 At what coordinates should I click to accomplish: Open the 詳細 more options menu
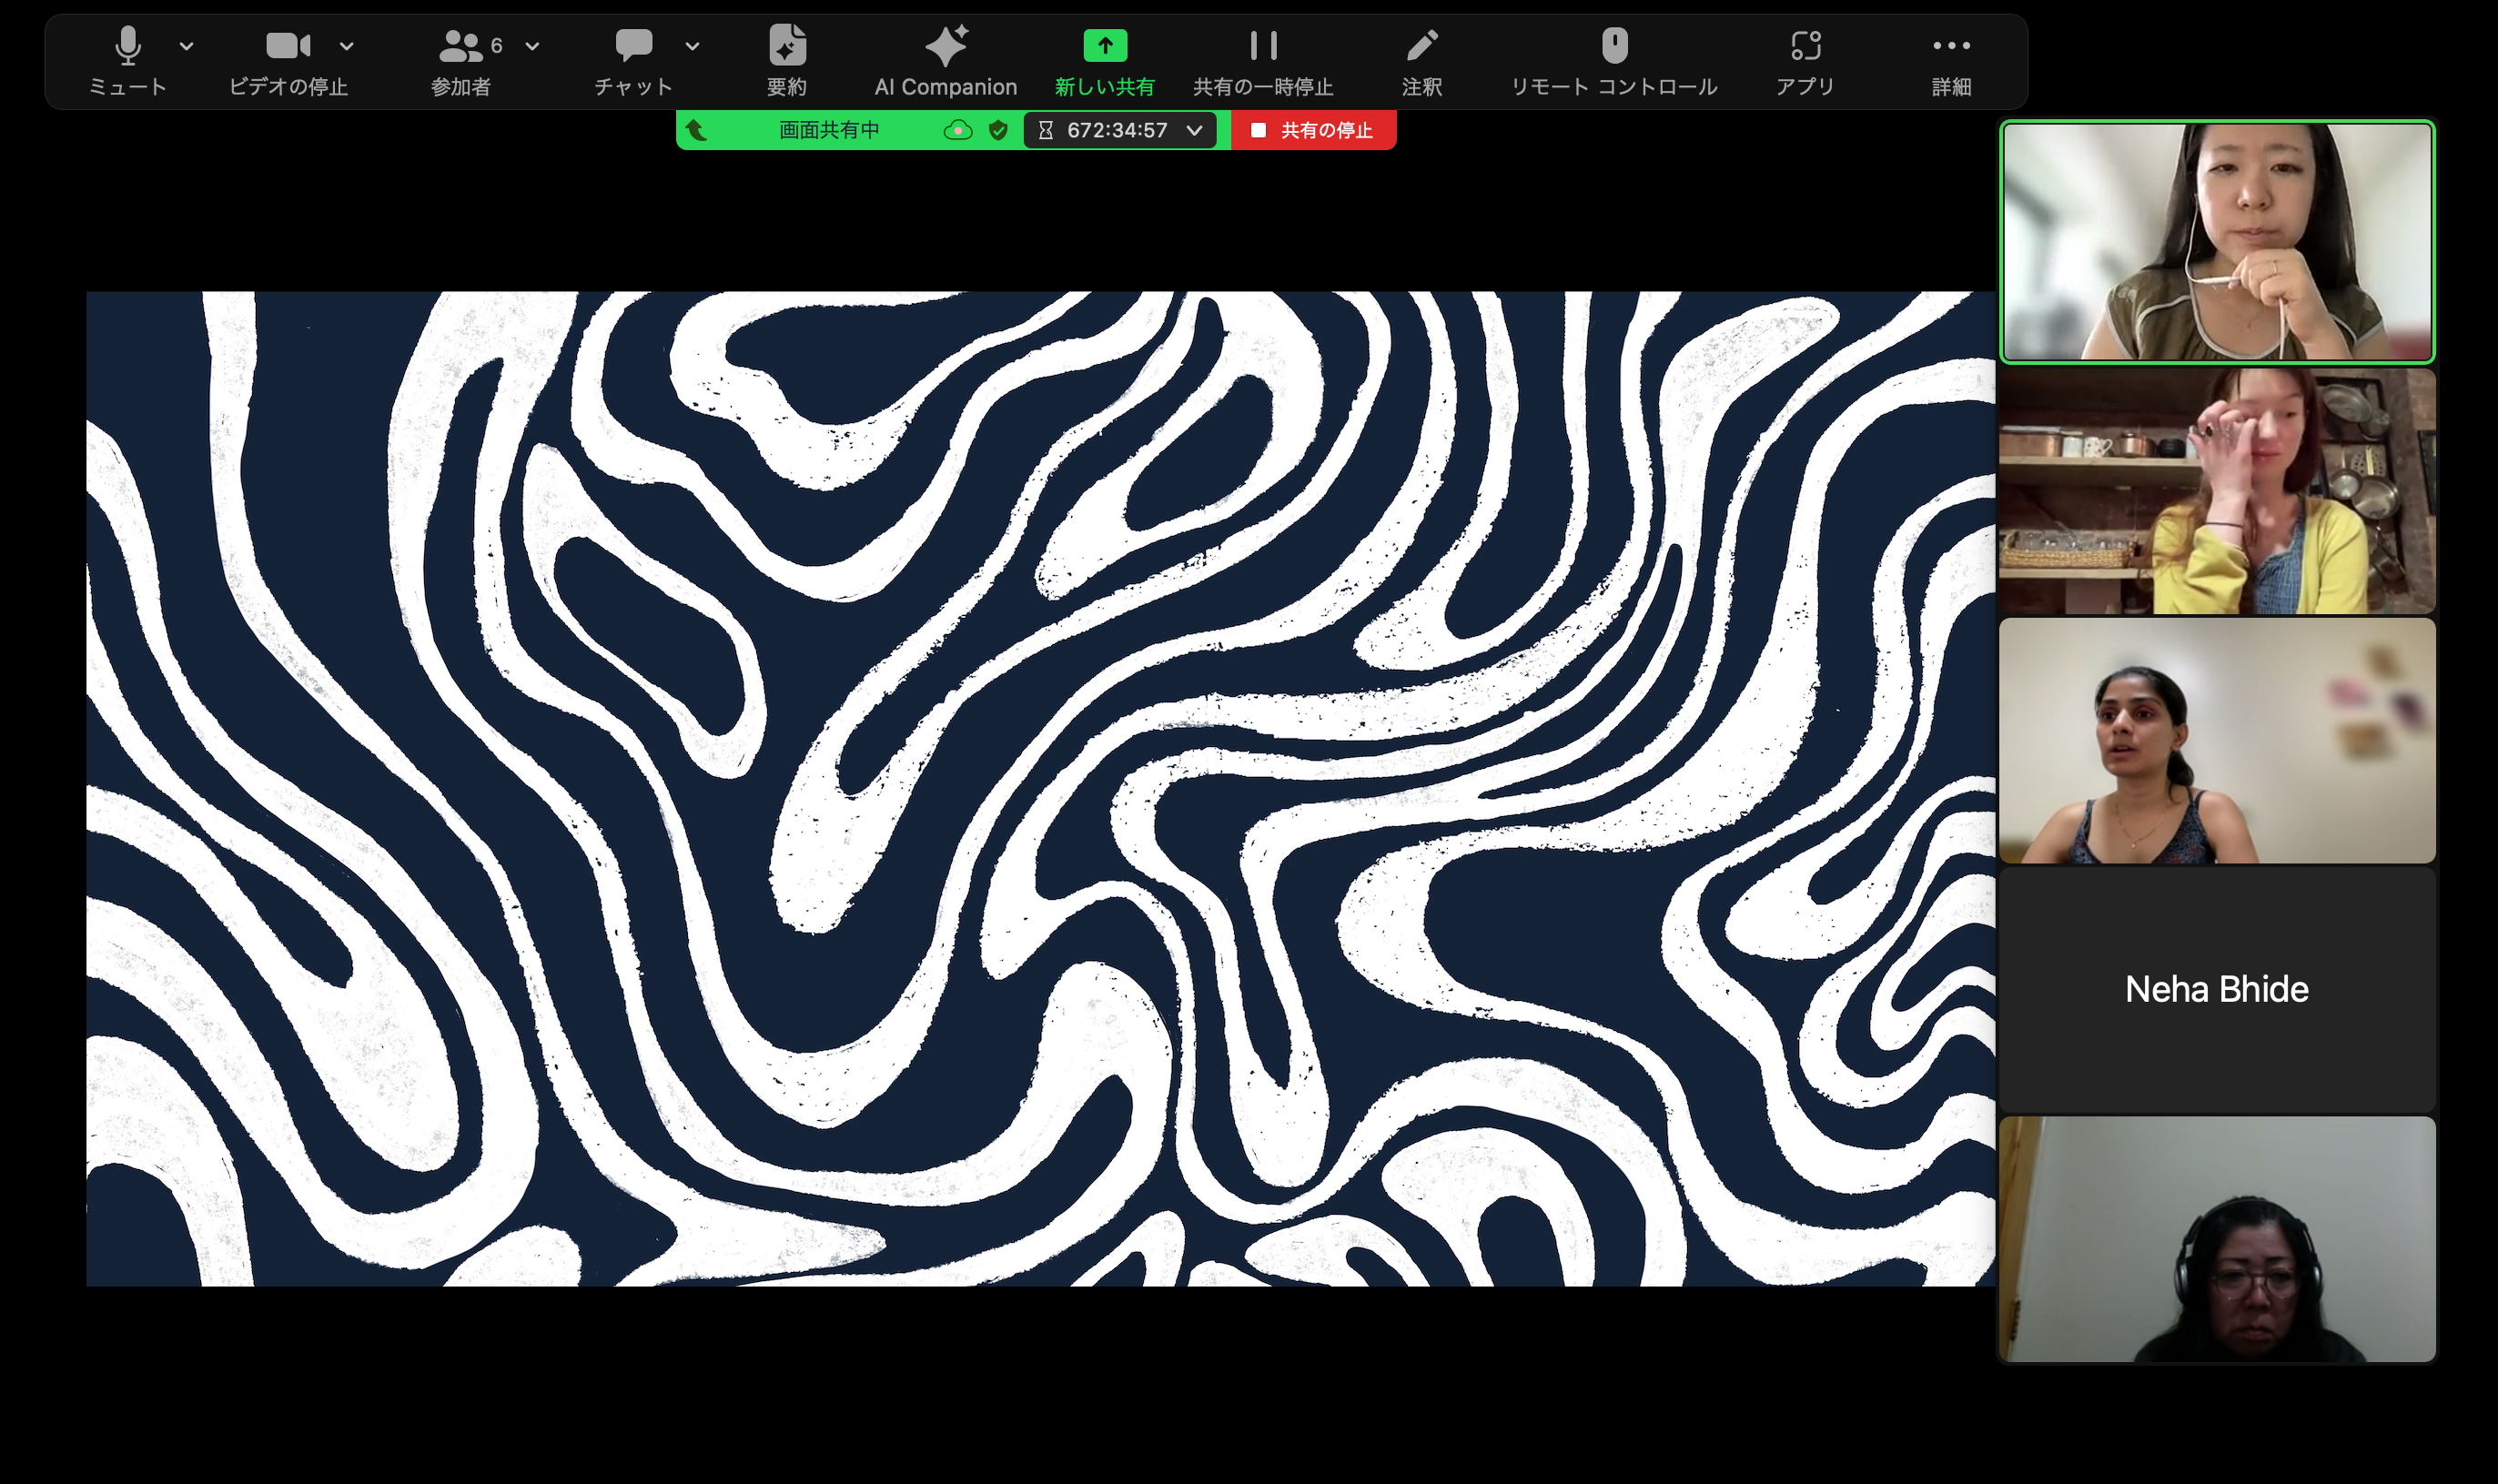pos(1951,46)
